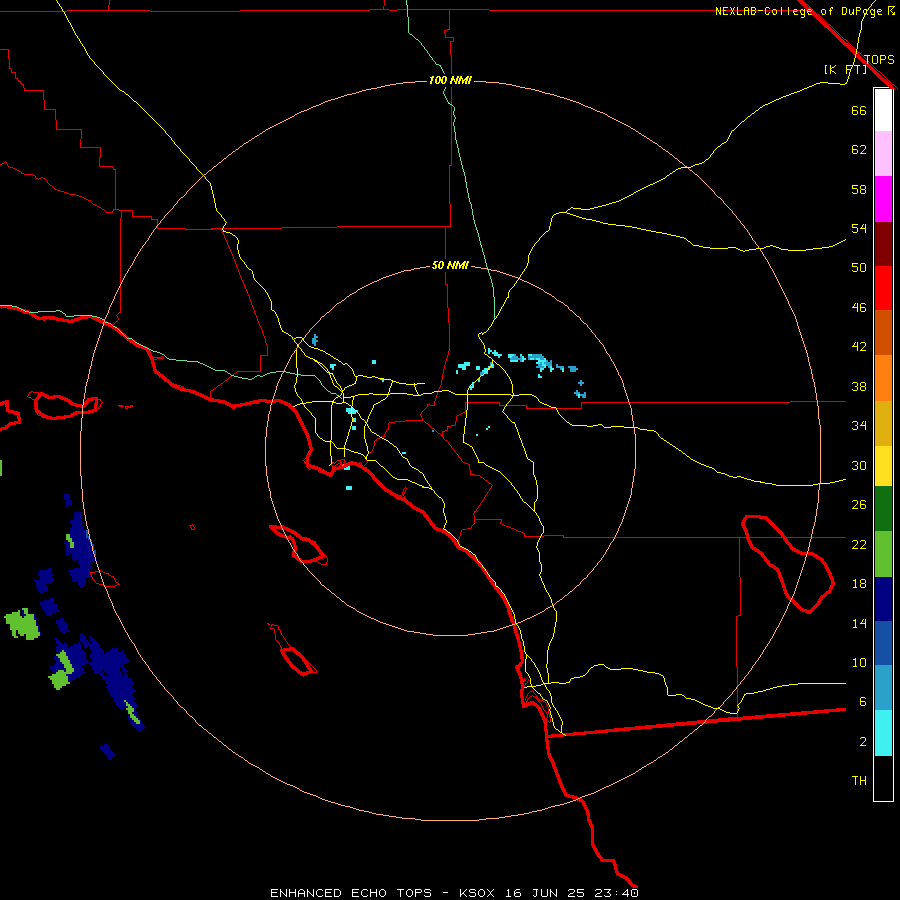Click the "34" legend value
This screenshot has height=900, width=900.
[859, 426]
